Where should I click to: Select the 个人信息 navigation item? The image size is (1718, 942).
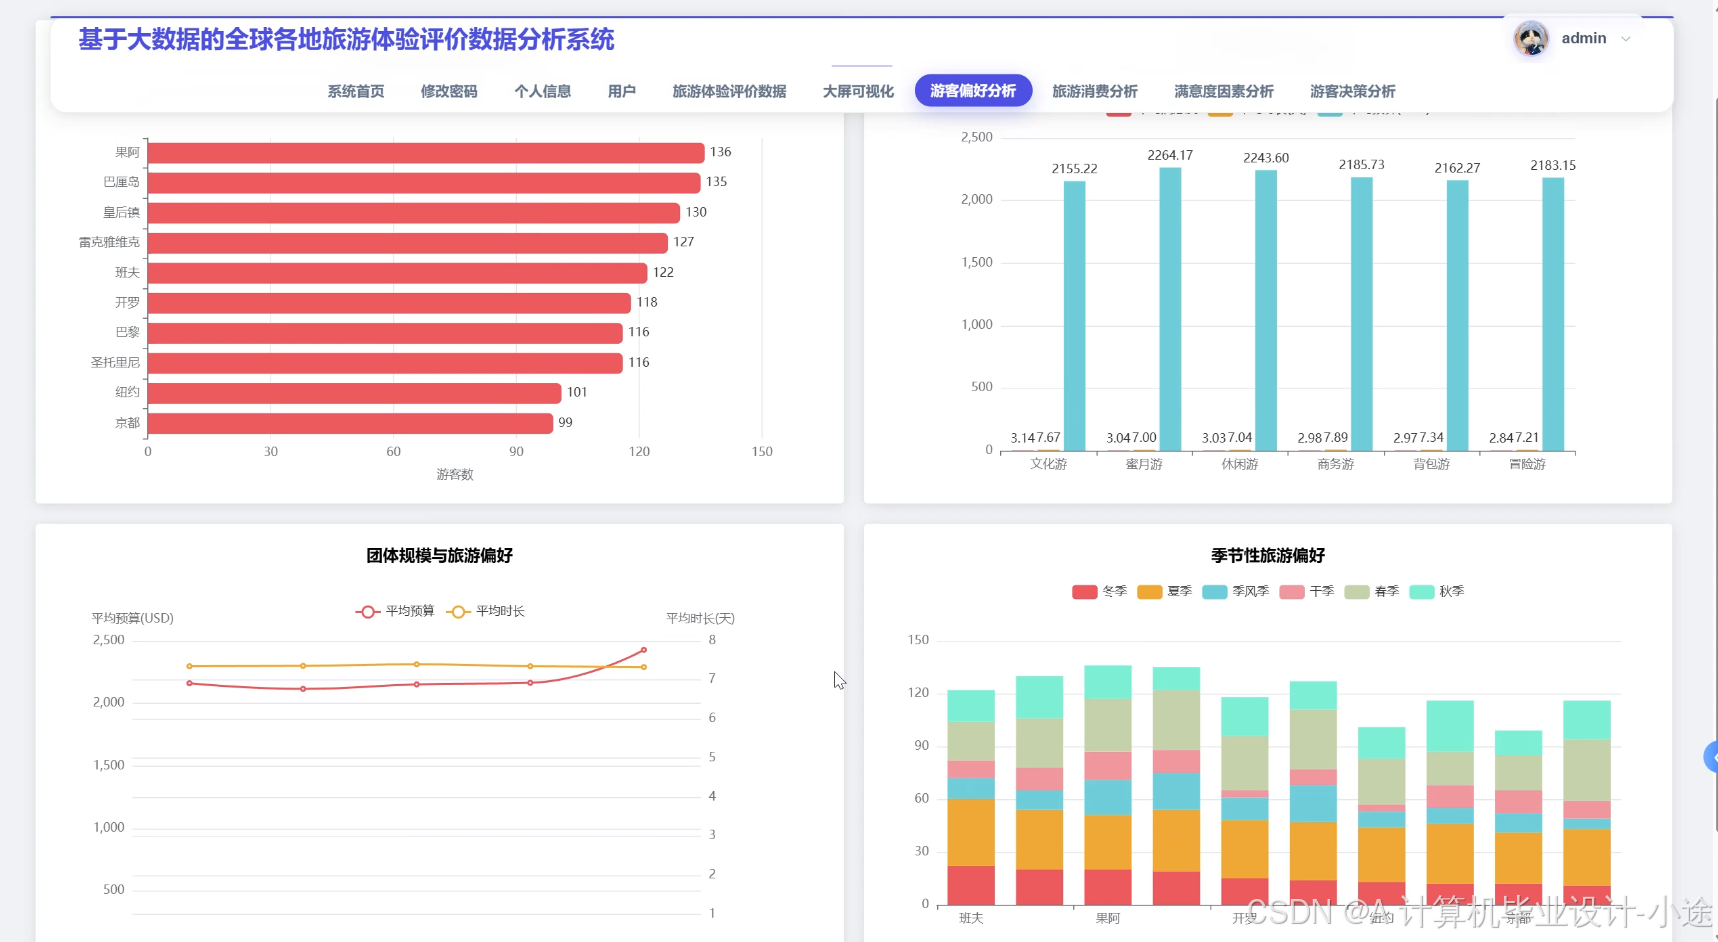(x=543, y=90)
